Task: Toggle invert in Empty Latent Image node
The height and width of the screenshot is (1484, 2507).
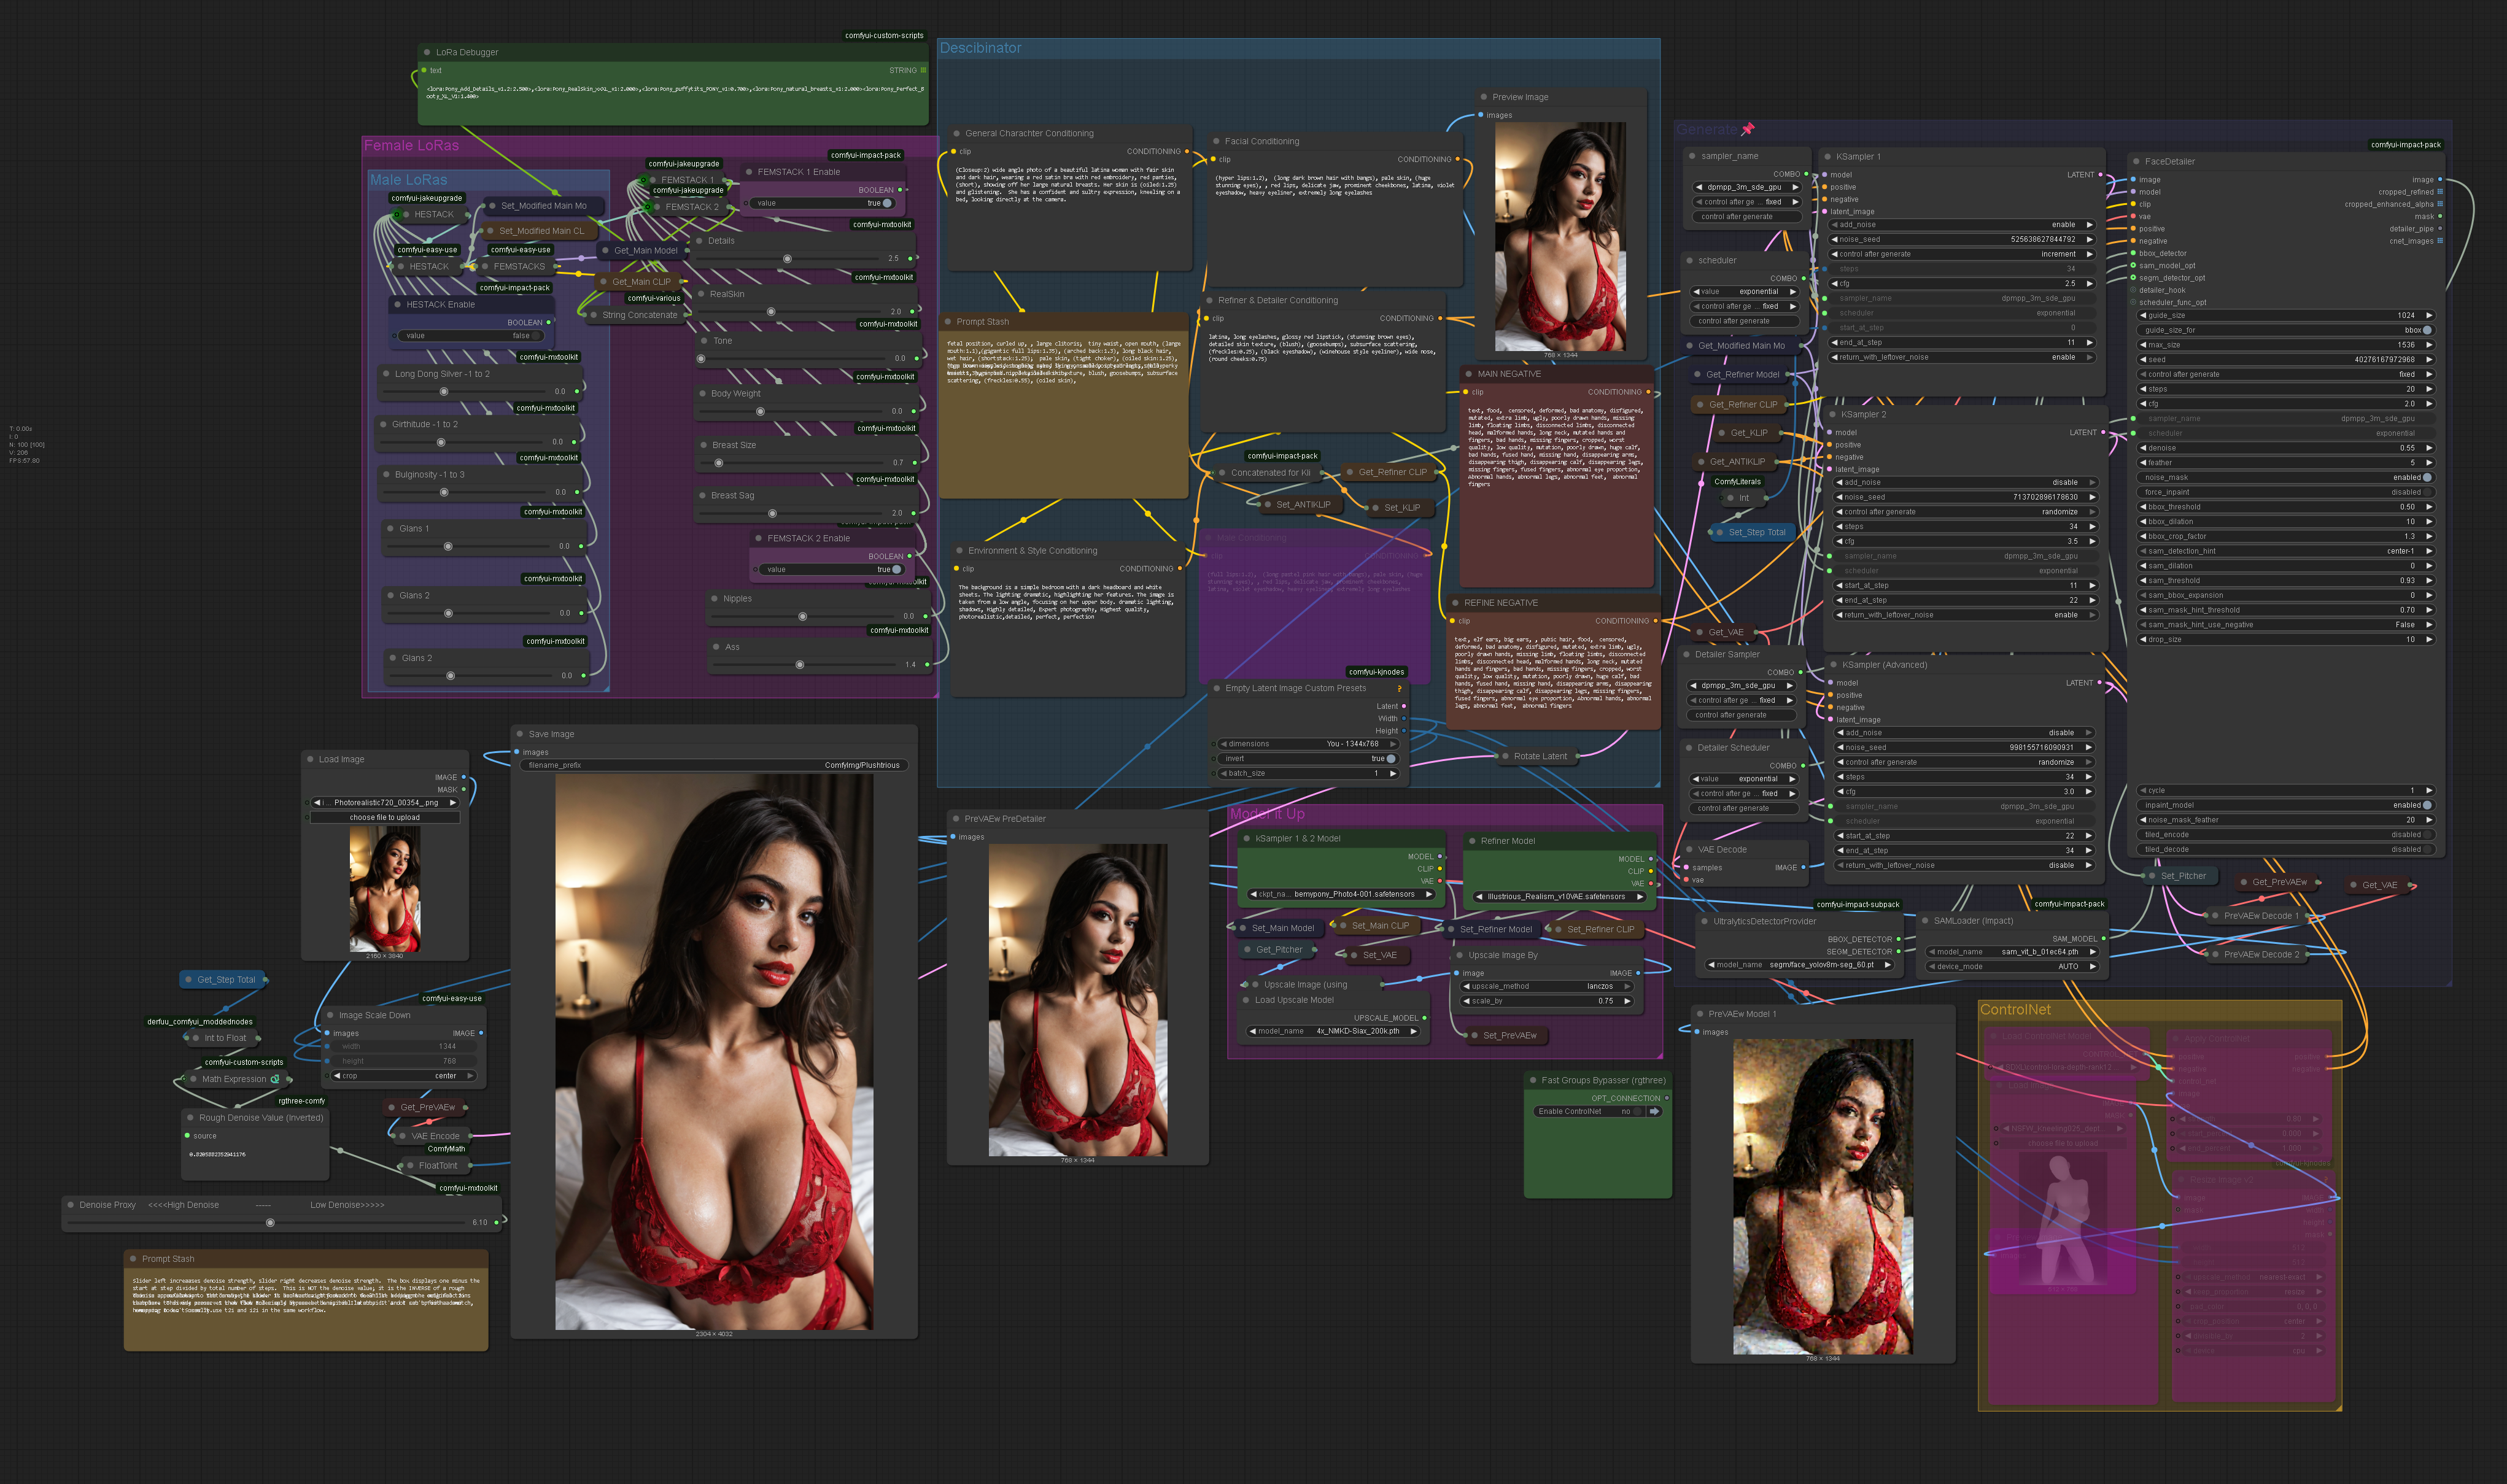Action: point(1390,759)
